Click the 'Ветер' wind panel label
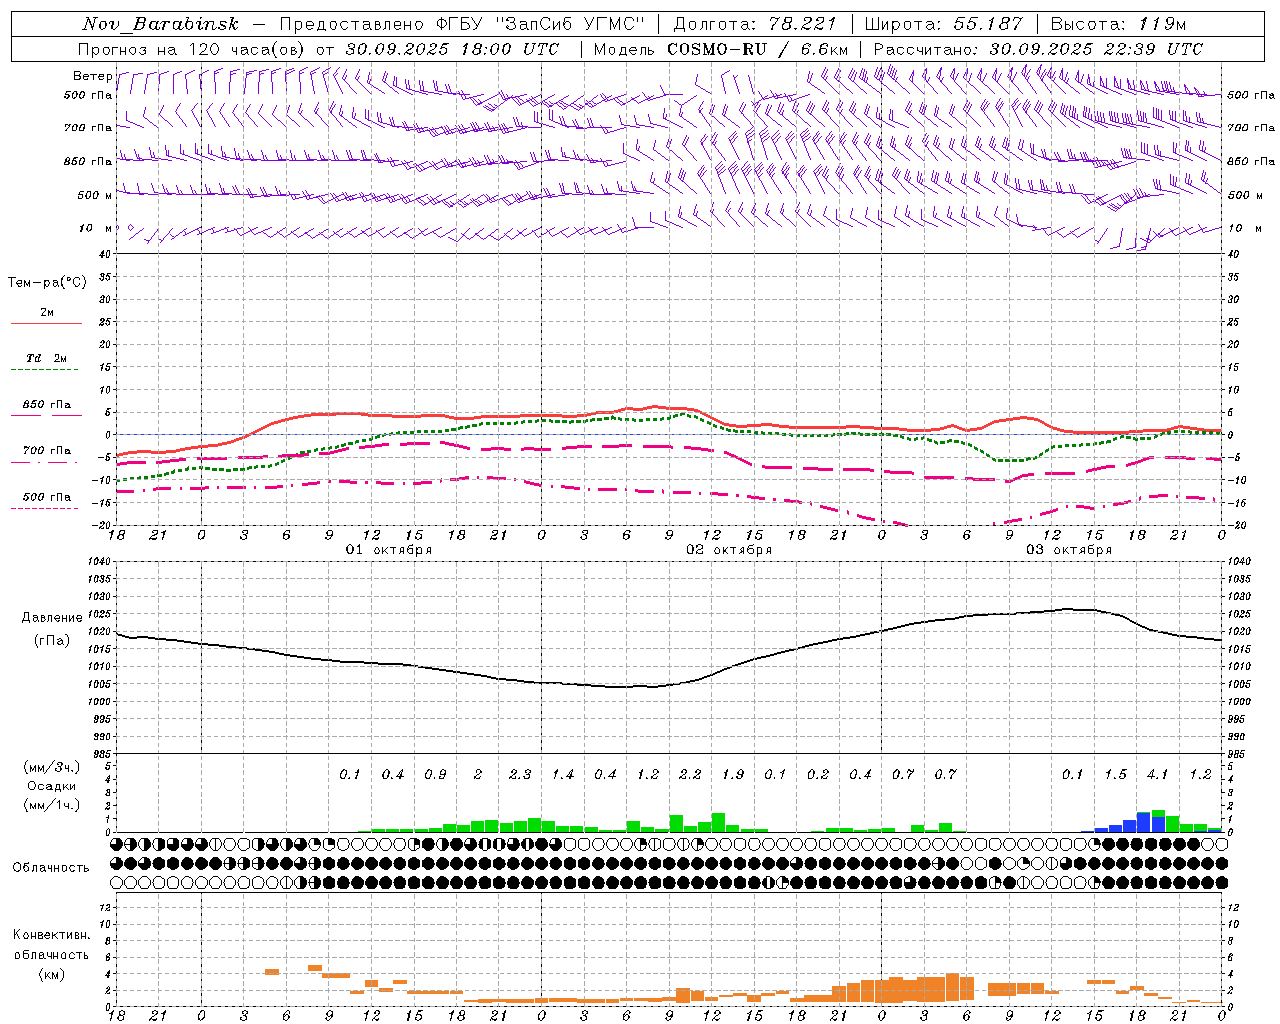 click(x=92, y=76)
